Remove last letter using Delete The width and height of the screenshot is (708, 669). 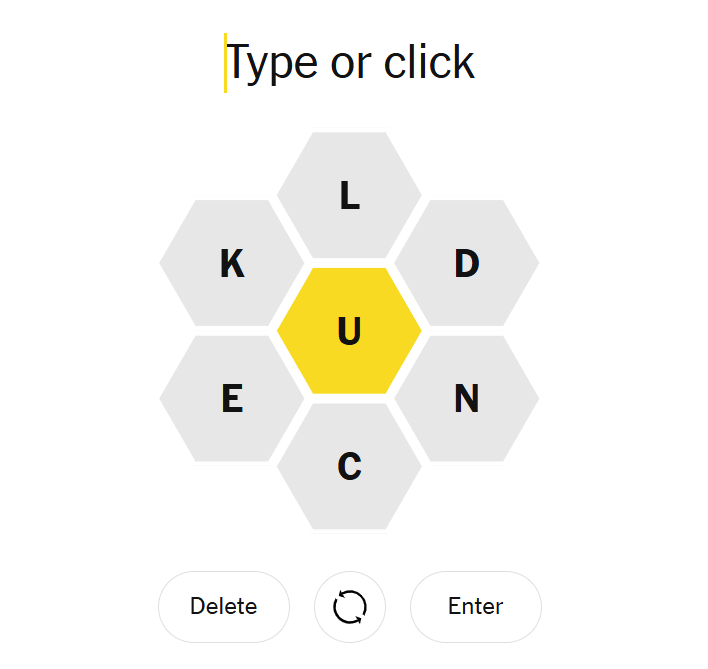point(224,607)
